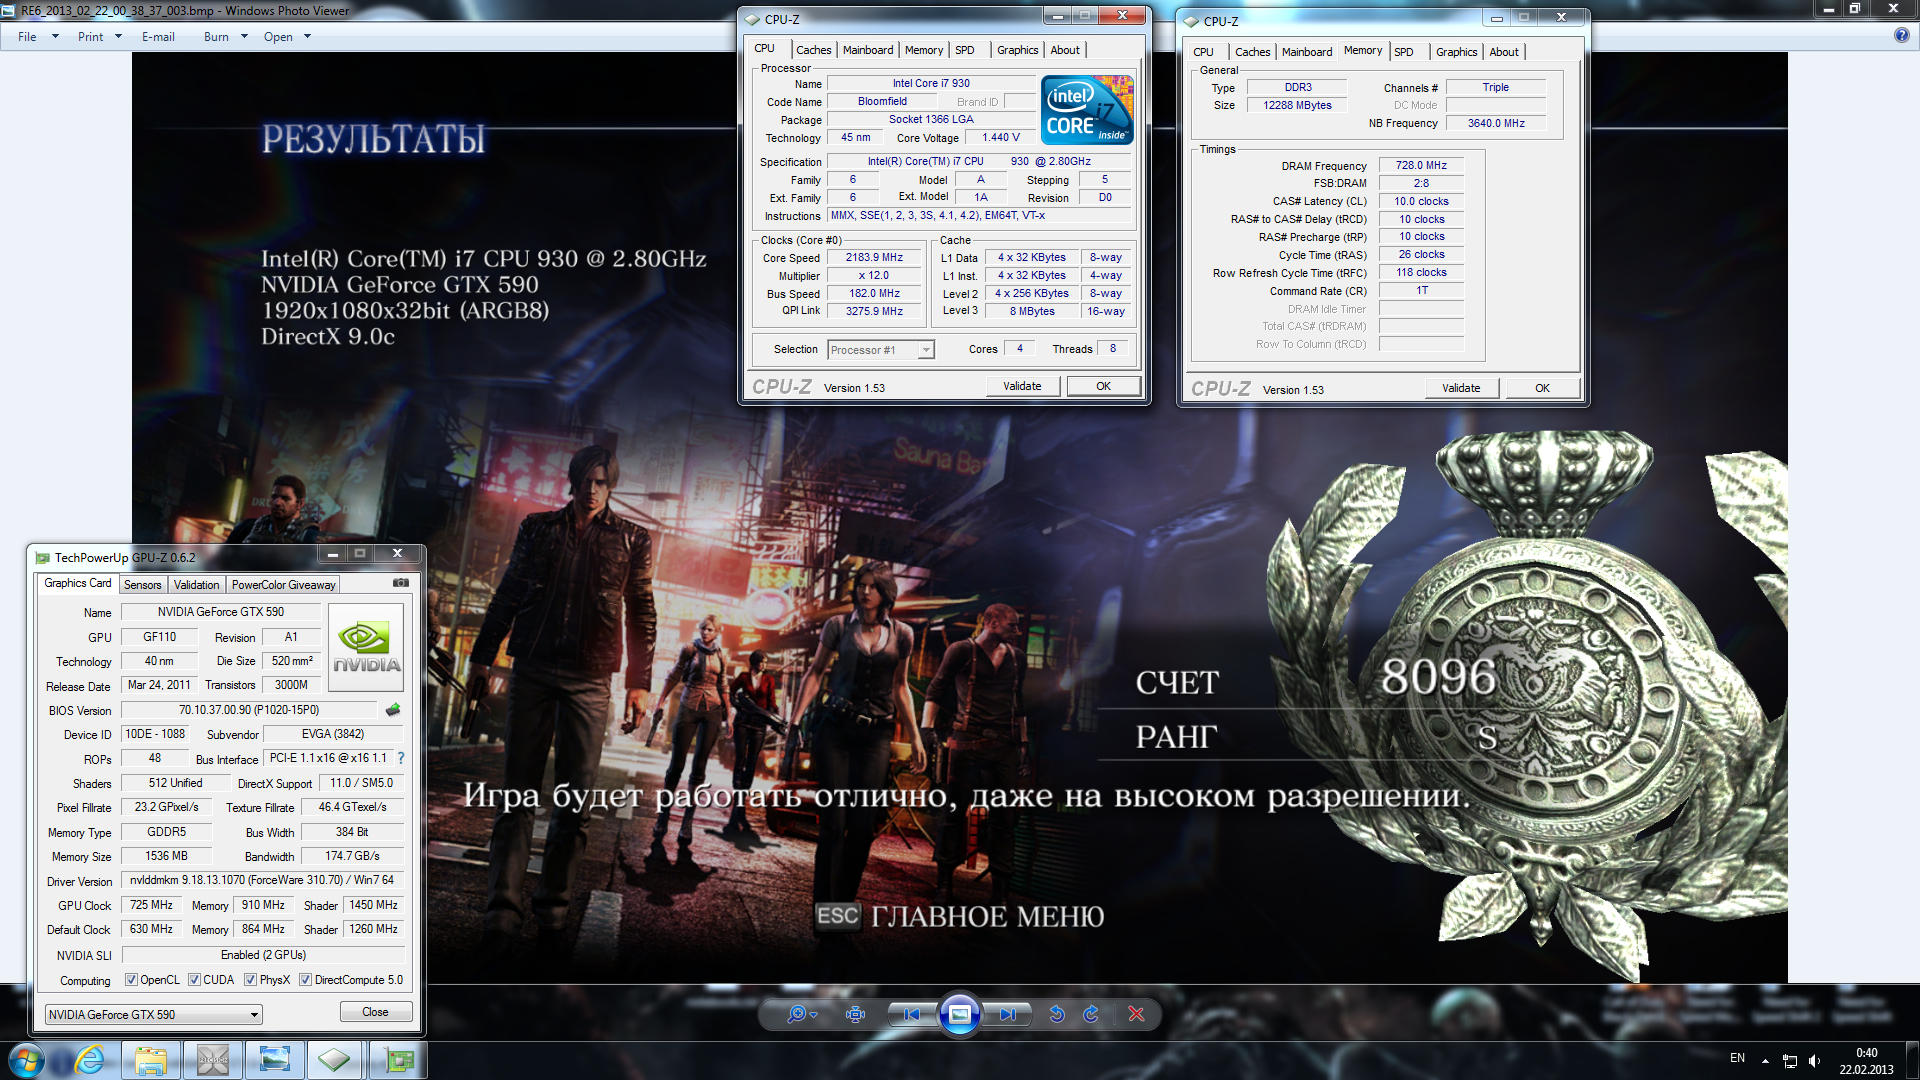Rotate image clockwise
The image size is (1920, 1080).
[x=1091, y=1014]
